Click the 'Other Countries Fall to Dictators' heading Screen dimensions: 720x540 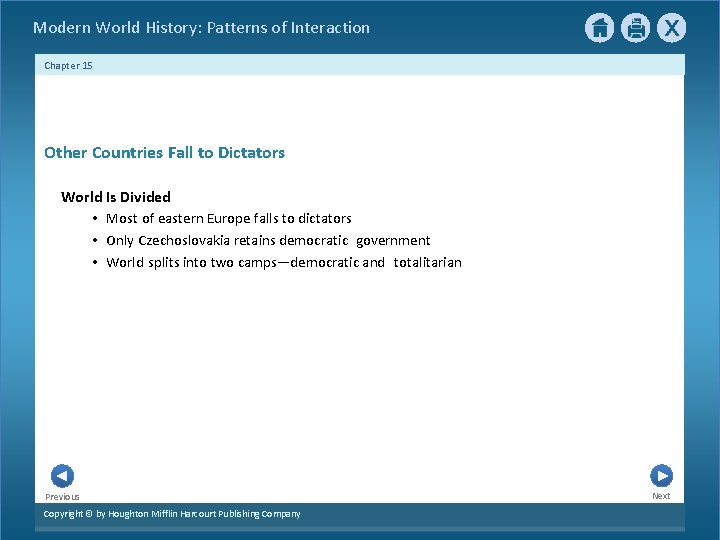[x=164, y=152]
